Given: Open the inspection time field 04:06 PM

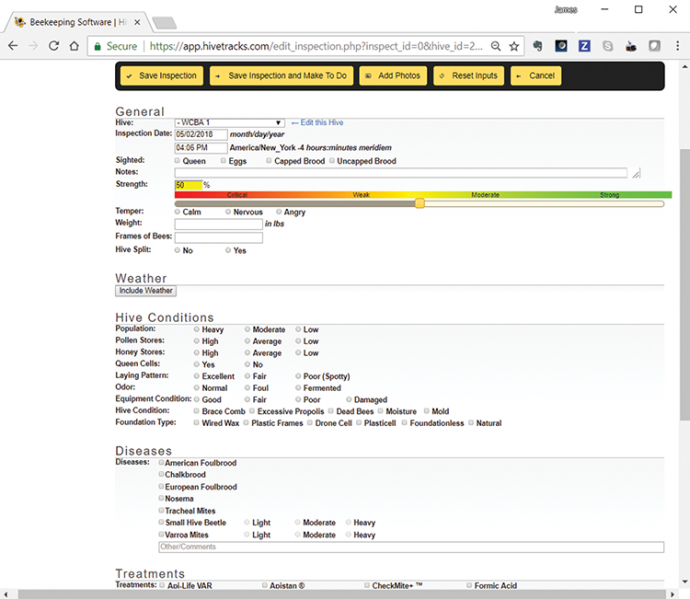Looking at the screenshot, I should [200, 148].
